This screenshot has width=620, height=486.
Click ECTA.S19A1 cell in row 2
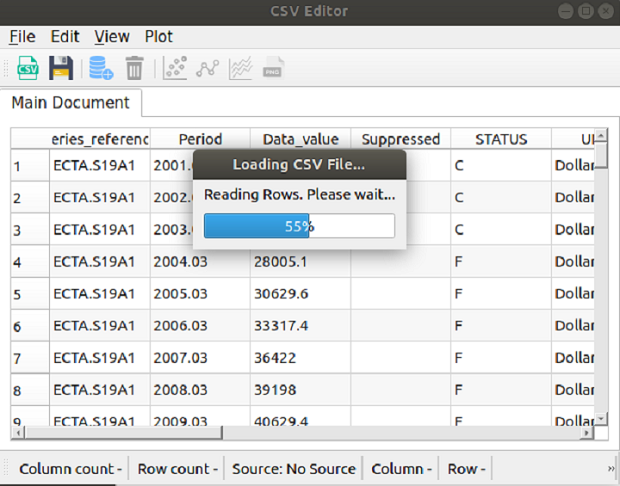100,198
